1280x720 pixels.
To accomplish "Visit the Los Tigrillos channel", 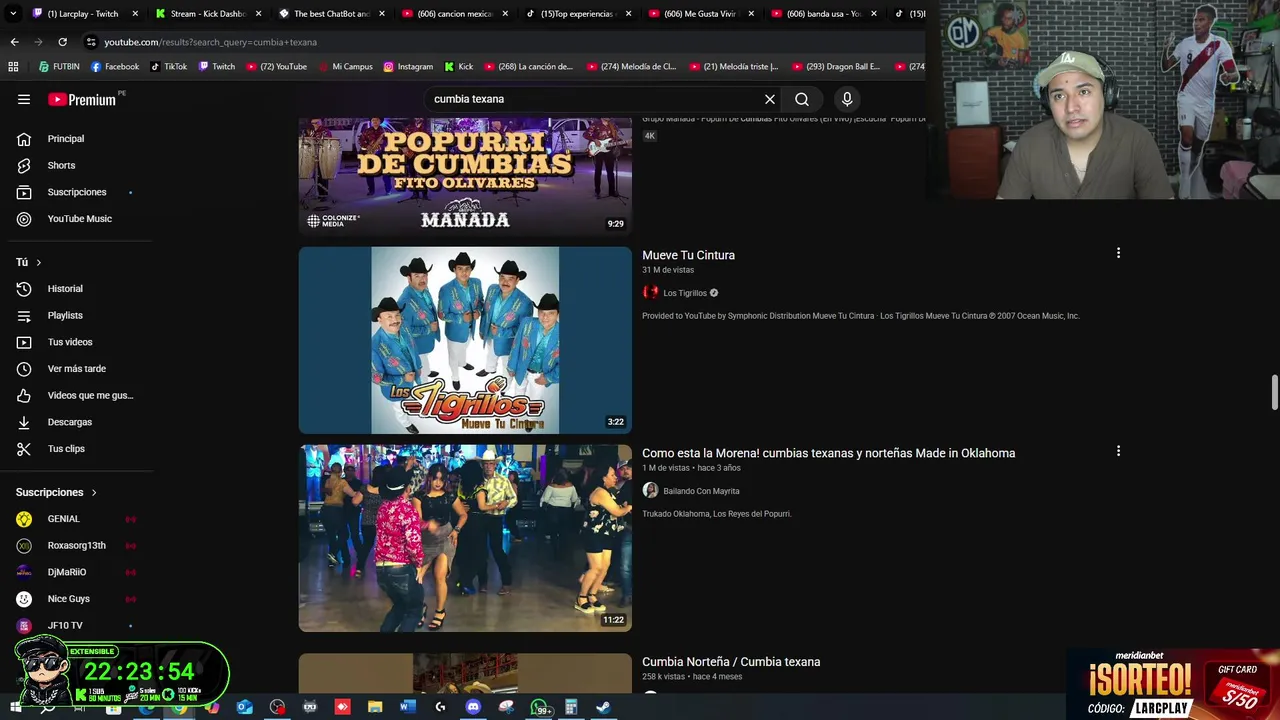I will click(x=684, y=293).
